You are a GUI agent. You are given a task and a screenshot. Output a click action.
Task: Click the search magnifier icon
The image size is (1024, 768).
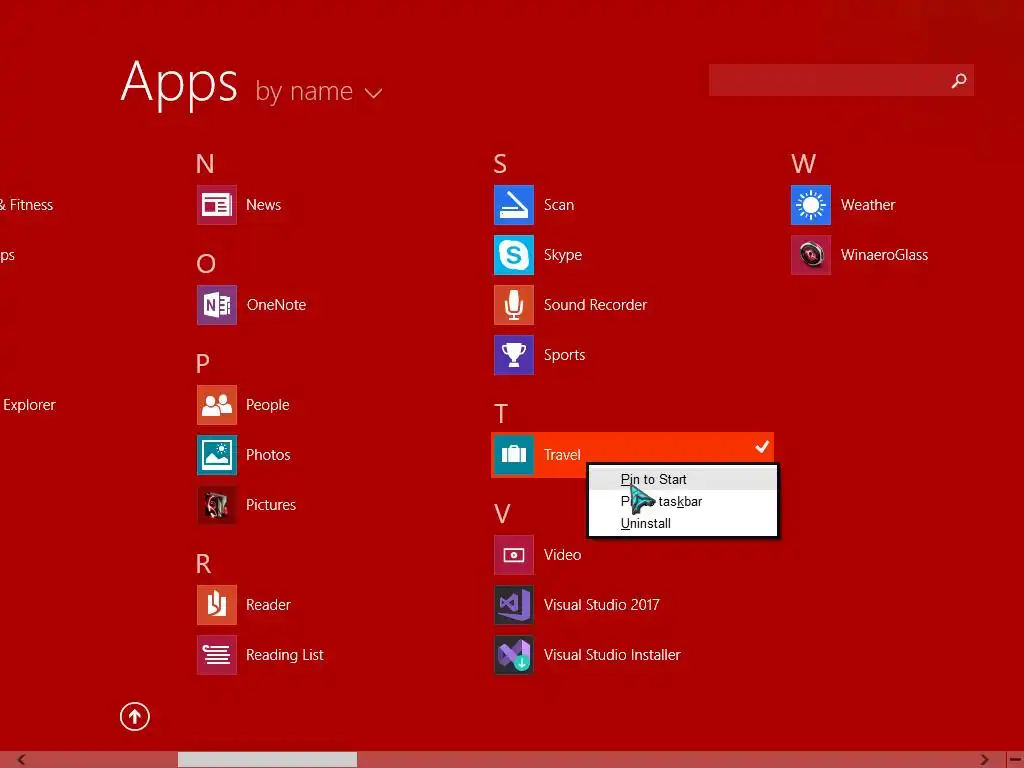(x=959, y=80)
